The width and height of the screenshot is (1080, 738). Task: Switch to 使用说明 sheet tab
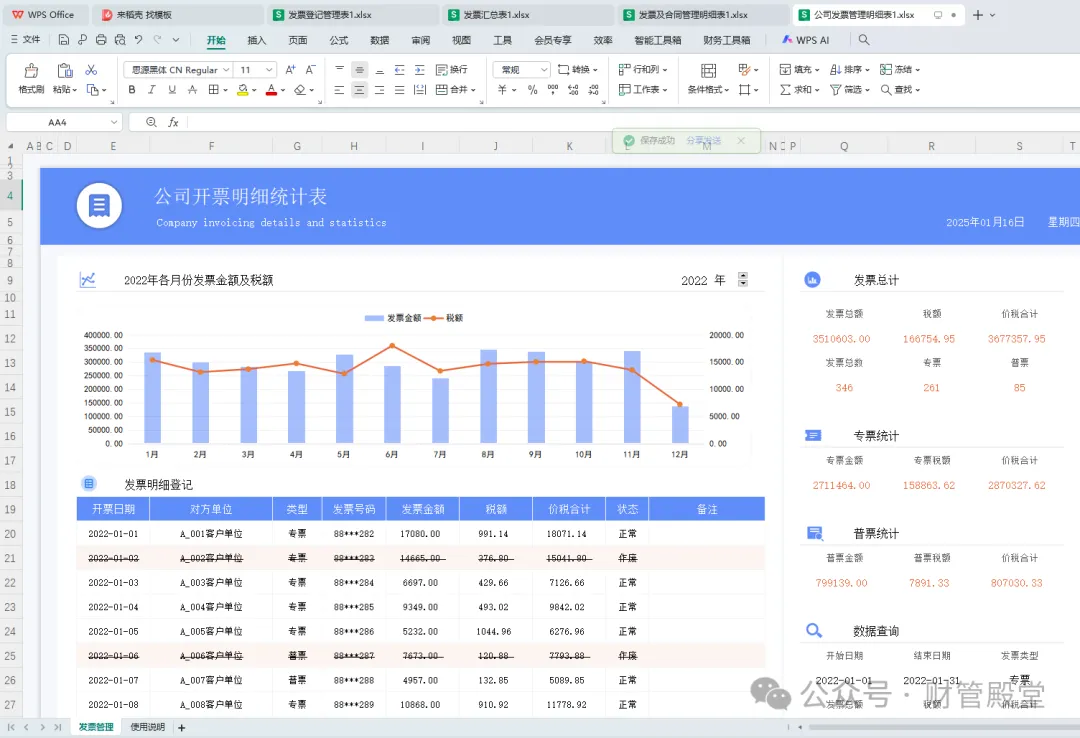147,727
